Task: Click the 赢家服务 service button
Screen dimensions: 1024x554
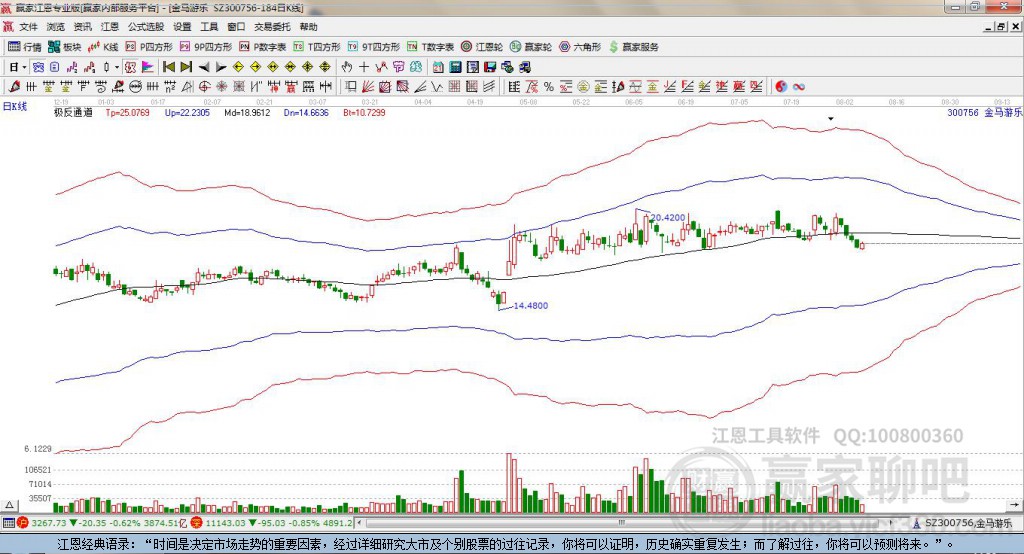Action: (x=633, y=47)
